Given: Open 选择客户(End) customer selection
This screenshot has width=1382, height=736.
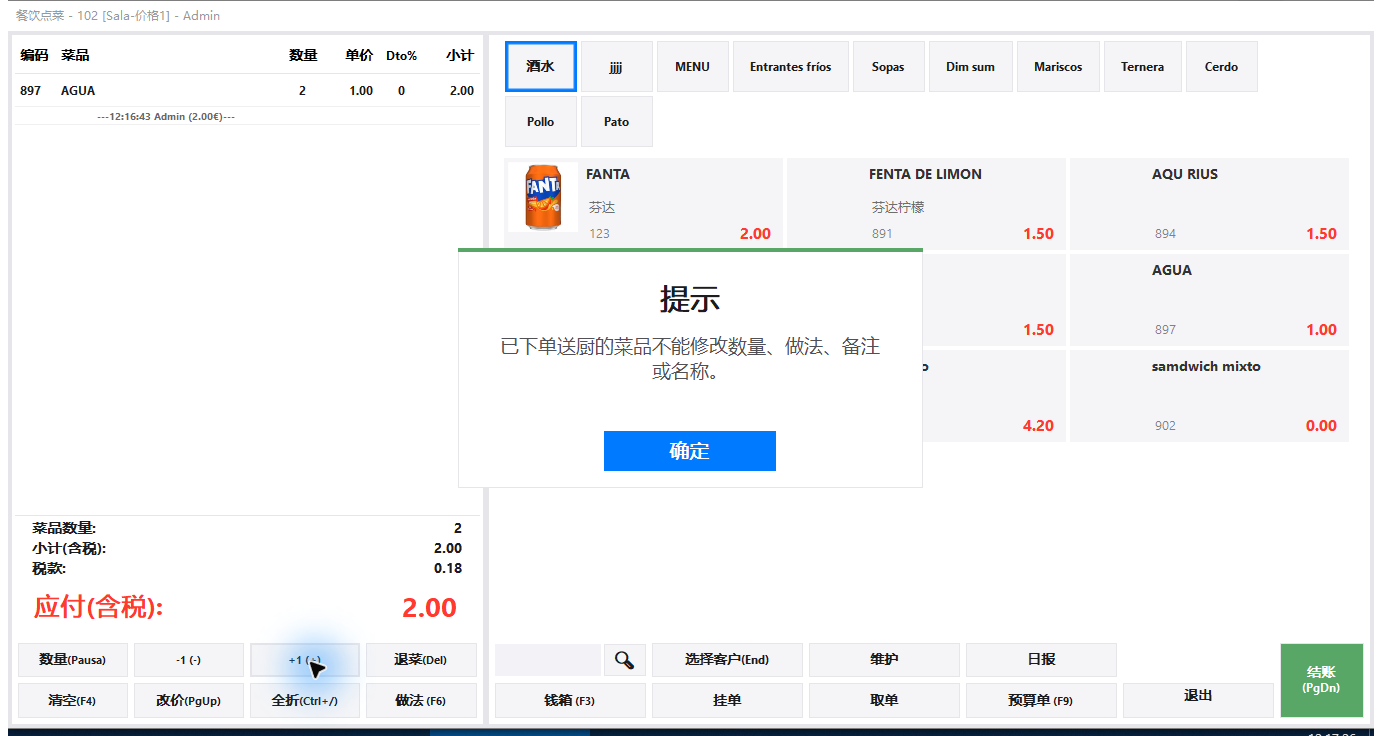Looking at the screenshot, I should pyautogui.click(x=727, y=660).
